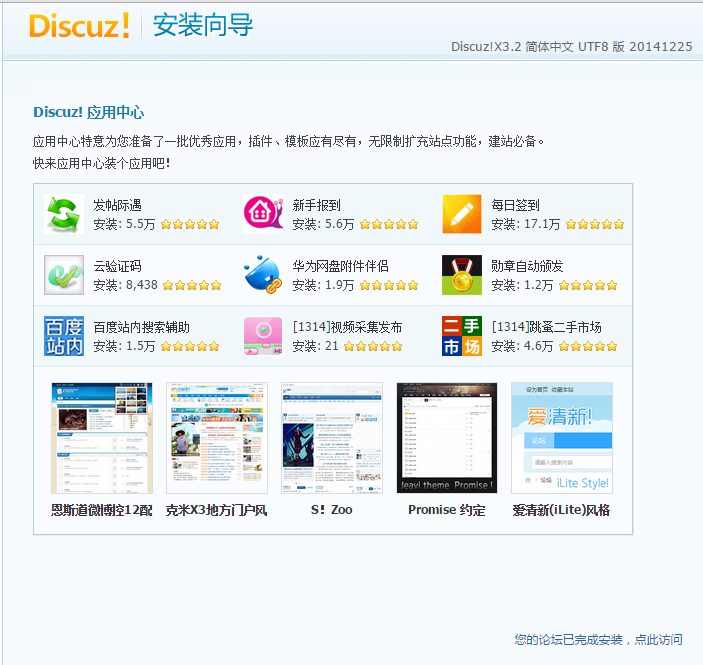Choose the 爱清新(iLite)风格 template preview
Screen dimensions: 703x665
561,438
